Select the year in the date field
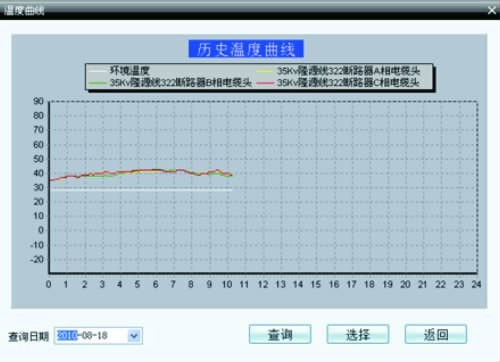This screenshot has height=362, width=500. tap(67, 335)
